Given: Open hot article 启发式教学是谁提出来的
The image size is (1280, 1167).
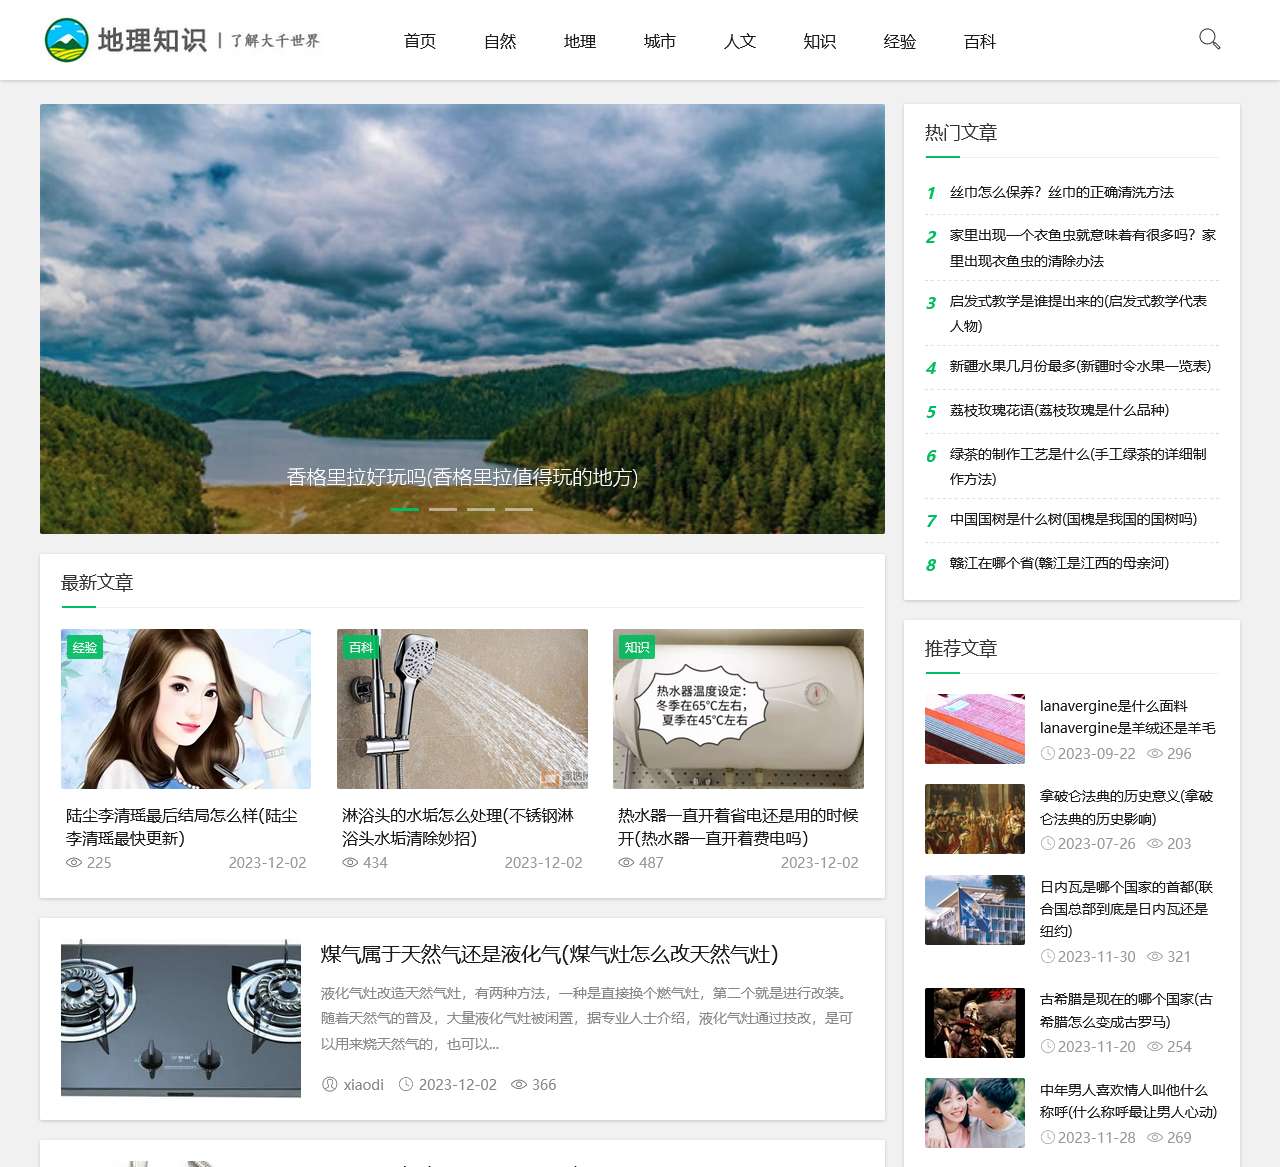Looking at the screenshot, I should (1078, 313).
